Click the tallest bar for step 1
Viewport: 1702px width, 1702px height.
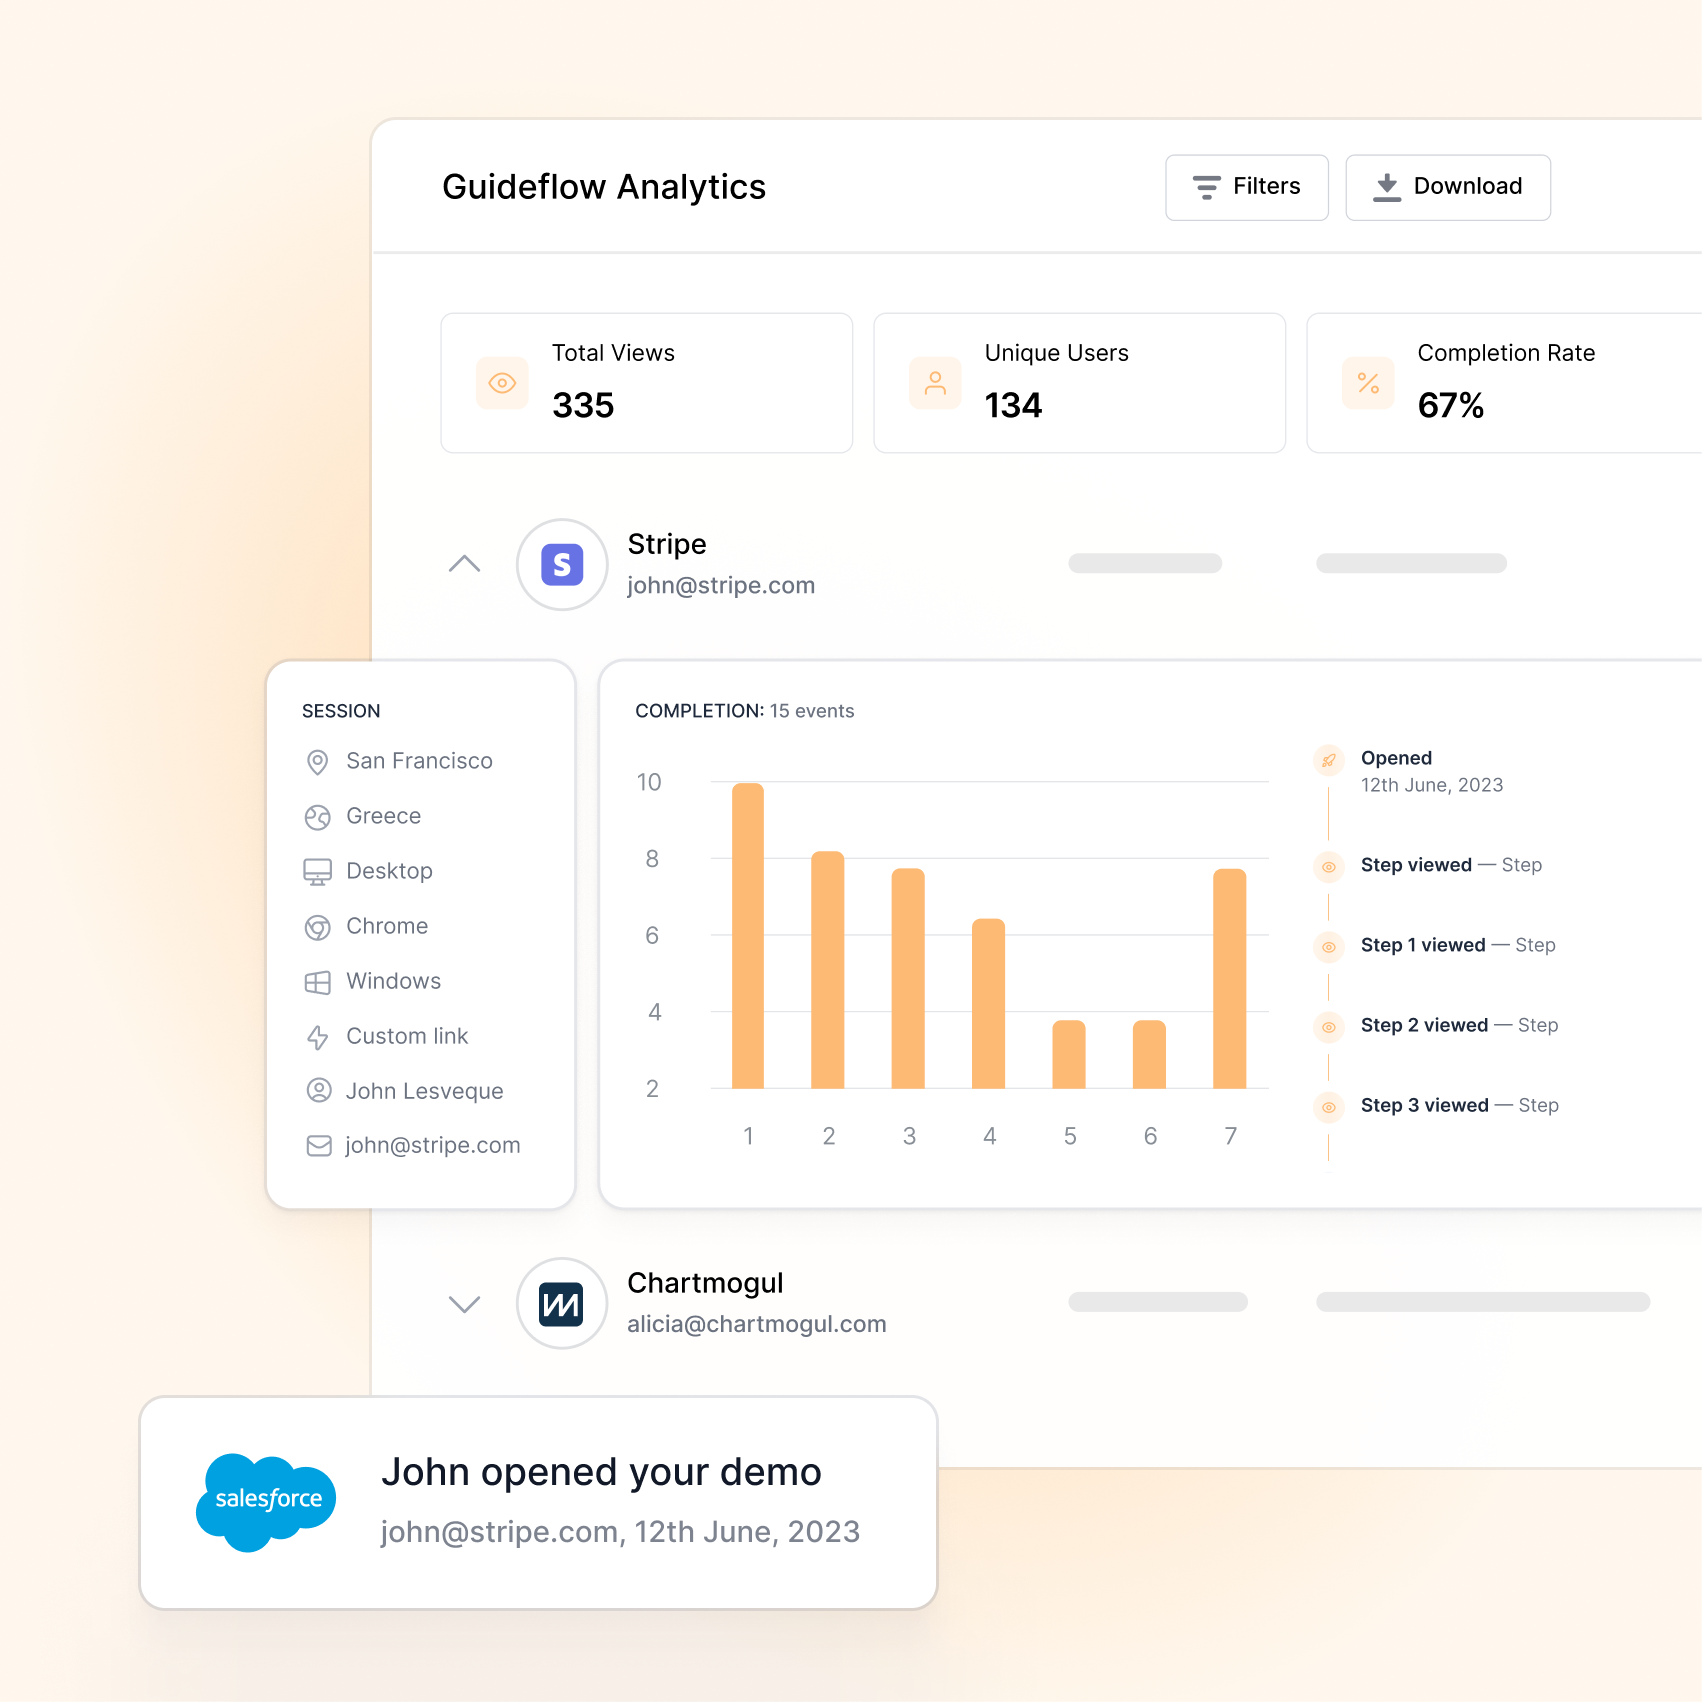click(x=748, y=936)
